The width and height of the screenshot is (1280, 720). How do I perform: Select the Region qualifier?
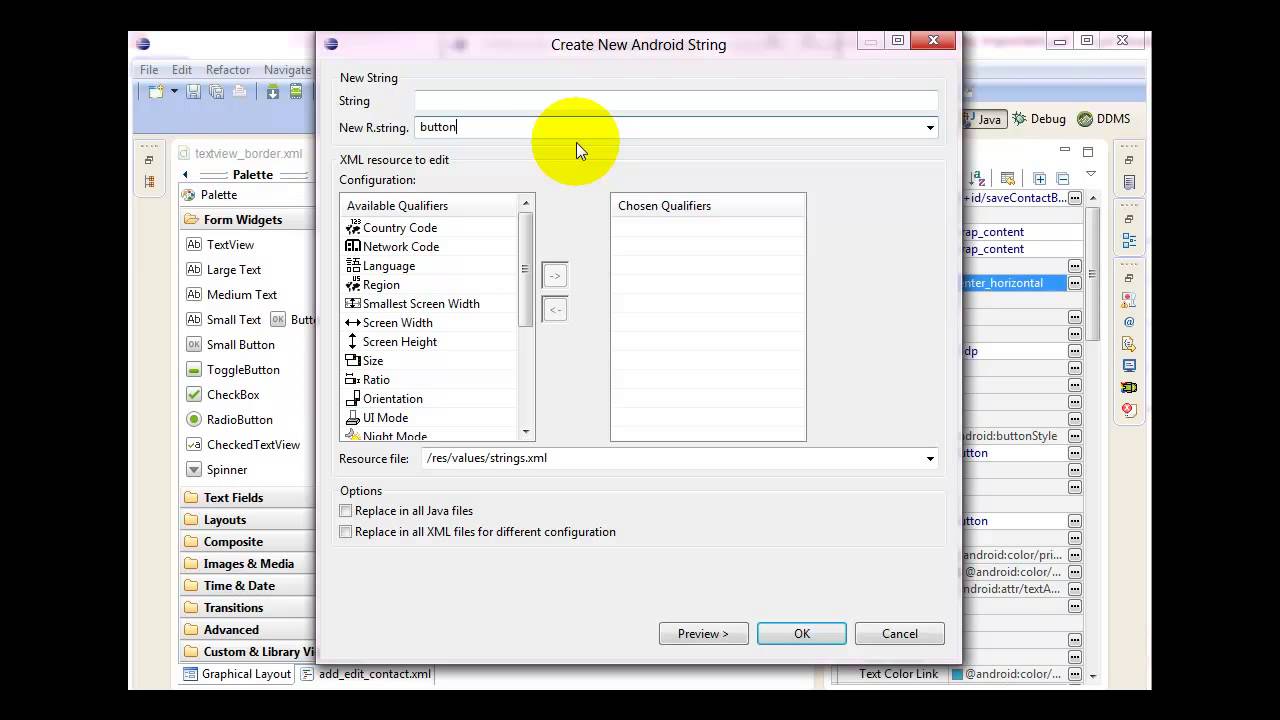372,285
